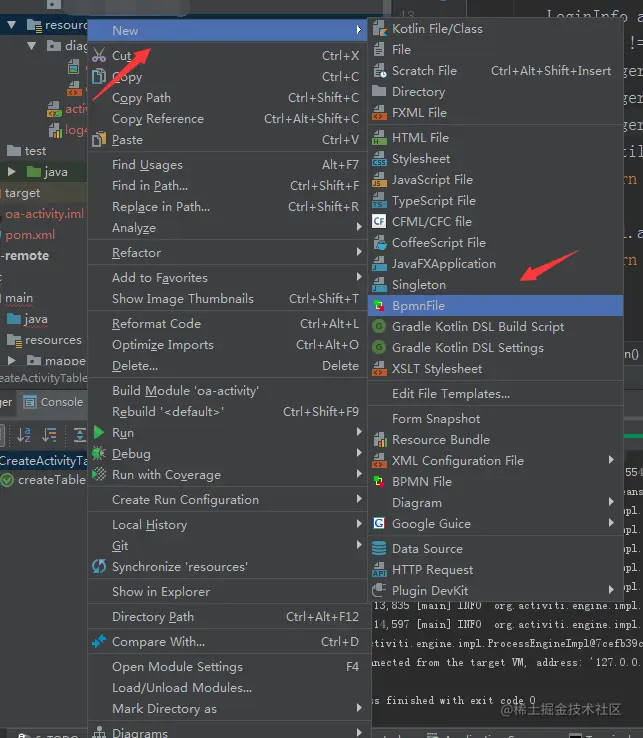Click the Gradle Kotlin DSL Build Script icon
This screenshot has width=643, height=738.
(379, 326)
